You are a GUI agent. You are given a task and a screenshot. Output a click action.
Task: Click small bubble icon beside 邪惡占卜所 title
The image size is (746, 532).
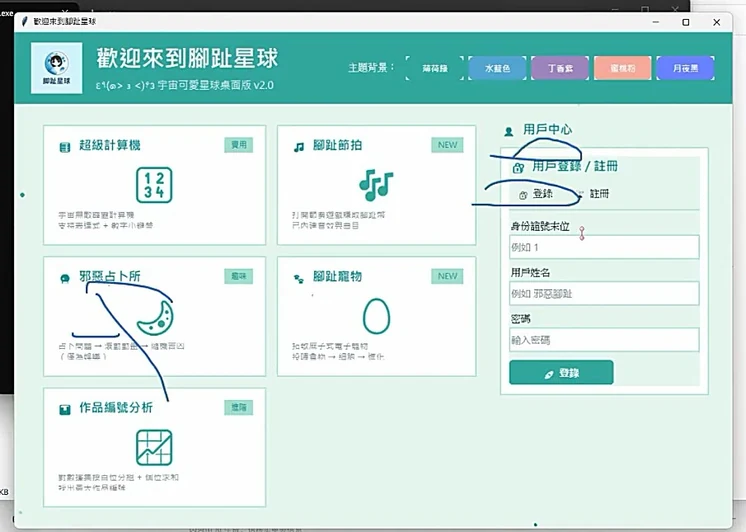[65, 278]
